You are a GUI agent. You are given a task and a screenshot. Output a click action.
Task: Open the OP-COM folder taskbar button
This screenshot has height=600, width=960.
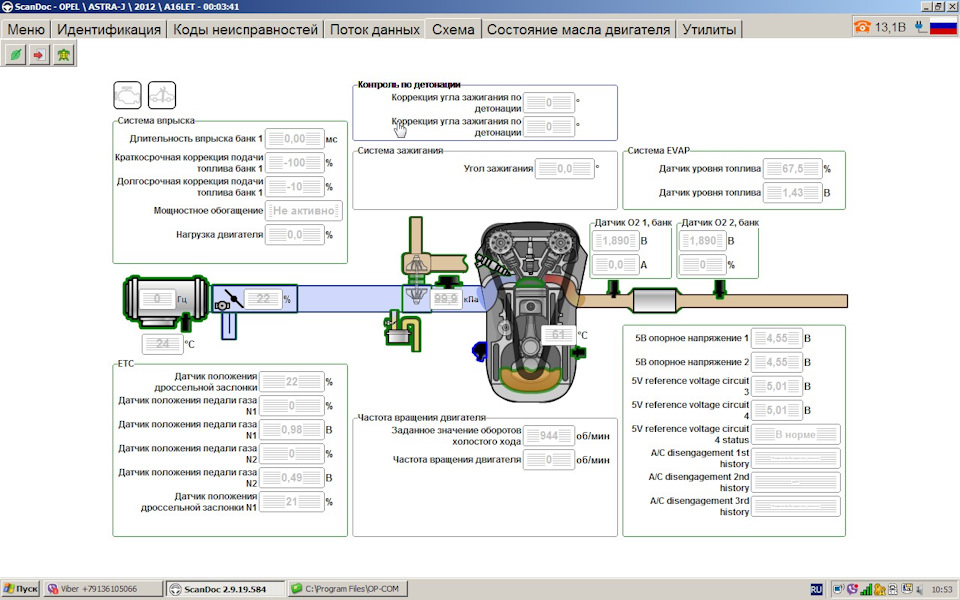tap(348, 589)
